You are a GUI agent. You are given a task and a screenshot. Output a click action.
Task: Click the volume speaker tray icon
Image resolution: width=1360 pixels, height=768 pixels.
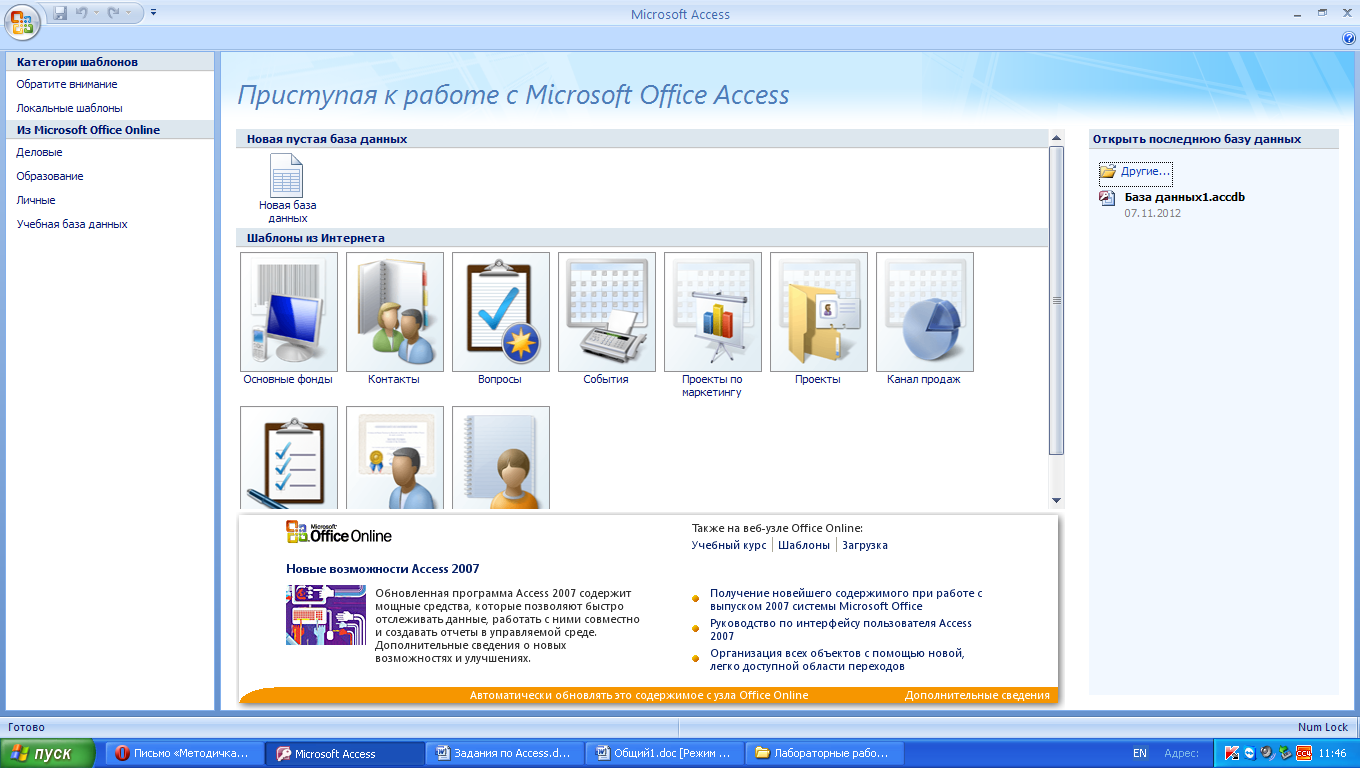point(1267,753)
